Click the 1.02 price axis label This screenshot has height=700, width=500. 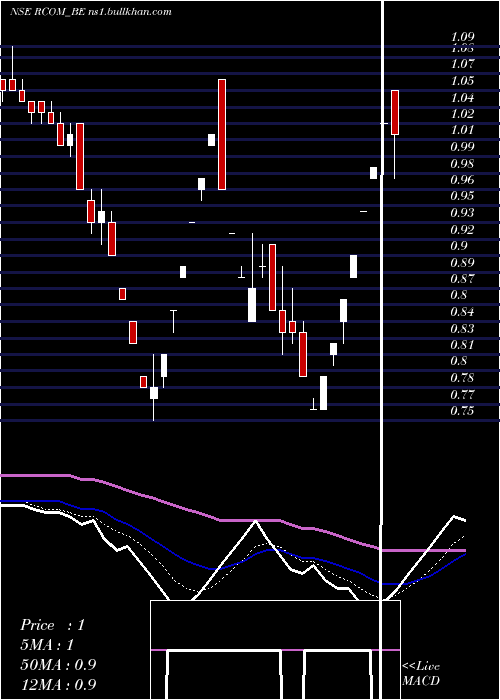(x=462, y=113)
